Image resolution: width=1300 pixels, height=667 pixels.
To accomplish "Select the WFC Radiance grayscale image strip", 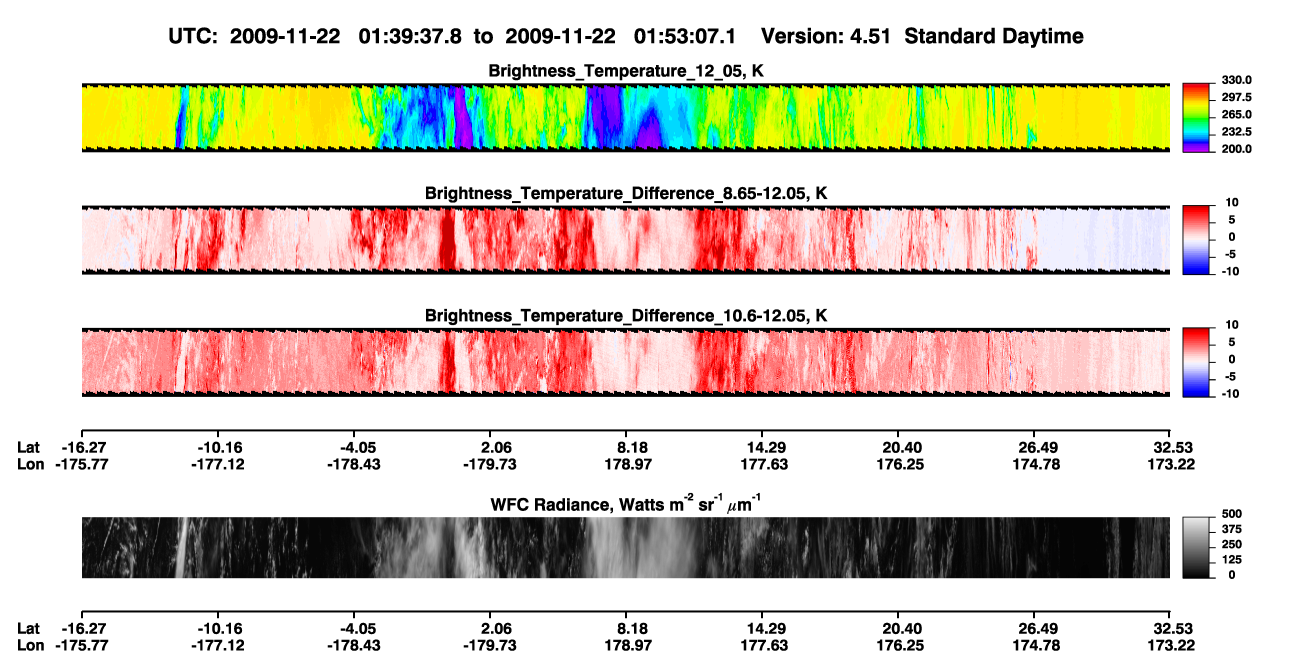I will tap(625, 547).
